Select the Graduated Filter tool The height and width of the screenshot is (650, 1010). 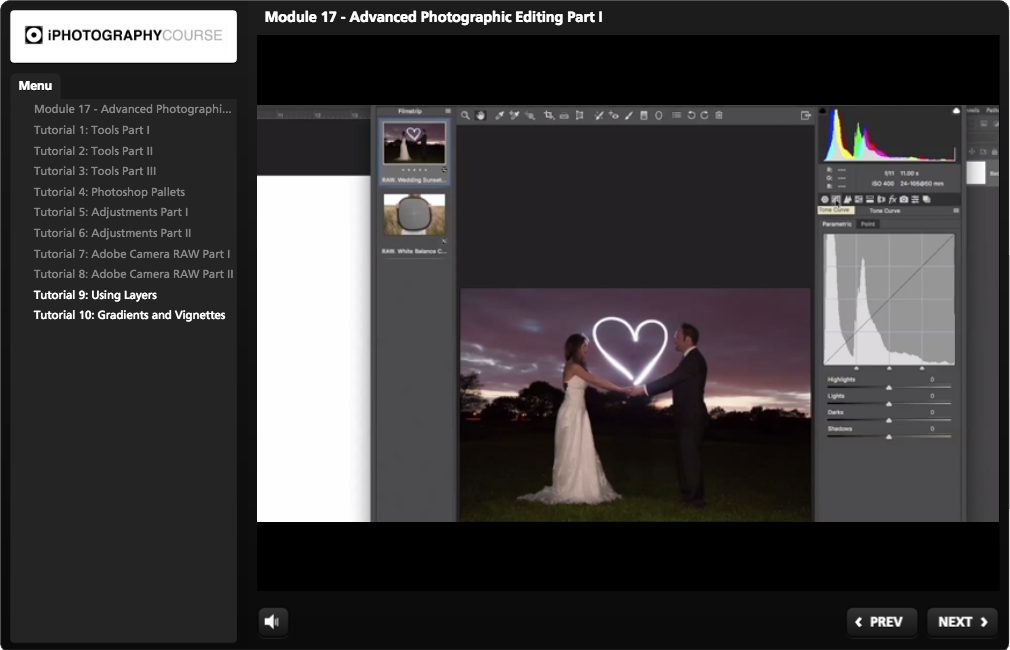(643, 115)
